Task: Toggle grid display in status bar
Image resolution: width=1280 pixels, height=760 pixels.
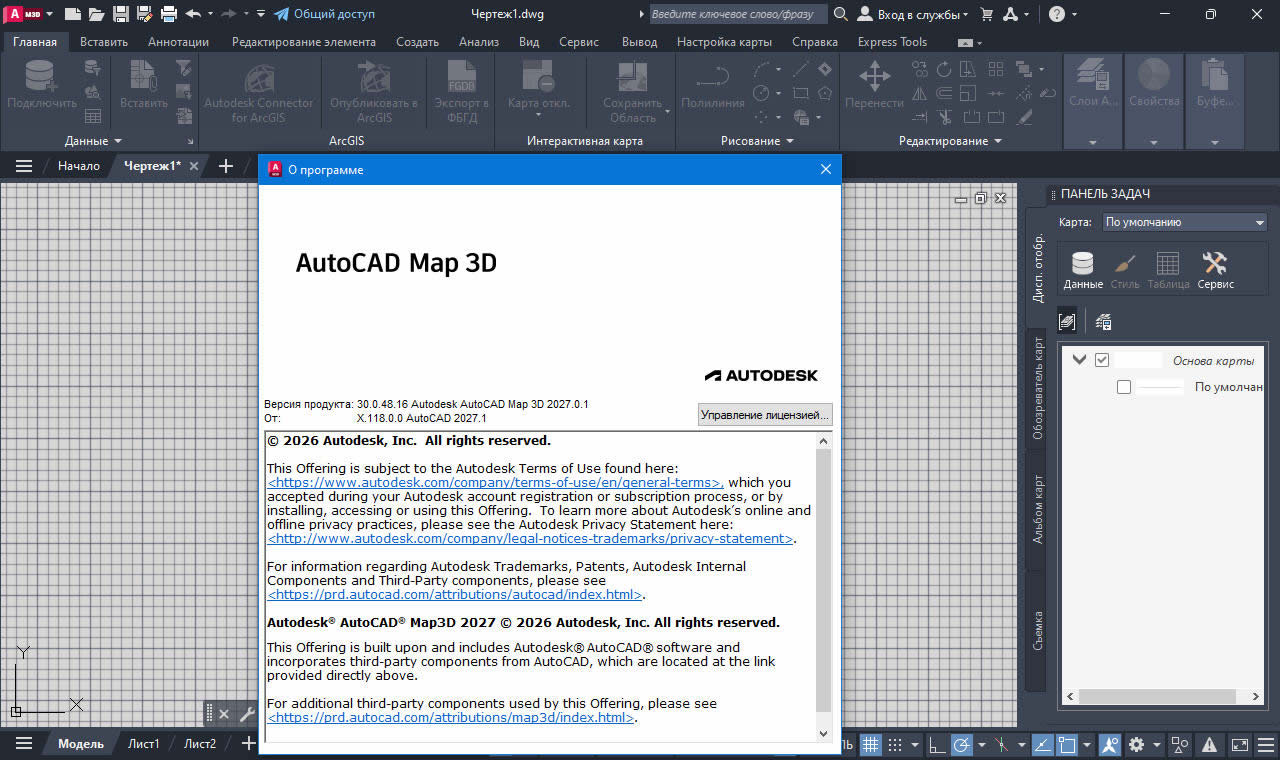Action: pyautogui.click(x=871, y=744)
